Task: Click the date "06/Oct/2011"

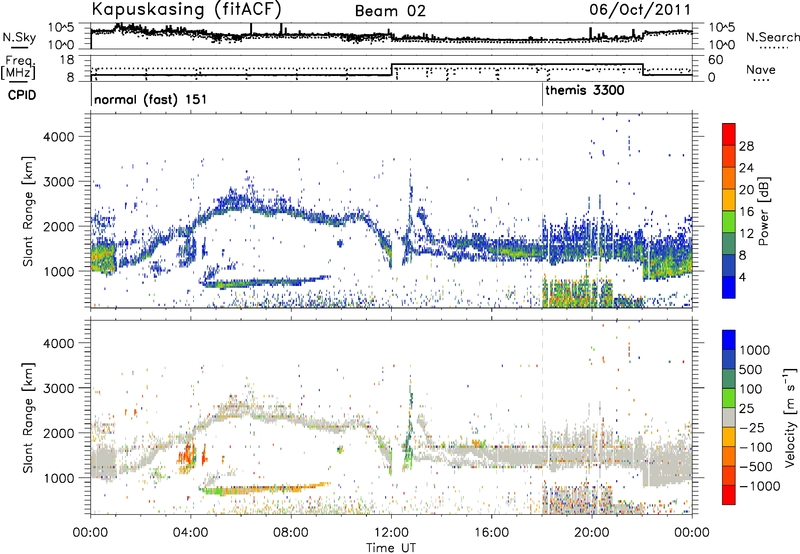Action: click(x=640, y=9)
